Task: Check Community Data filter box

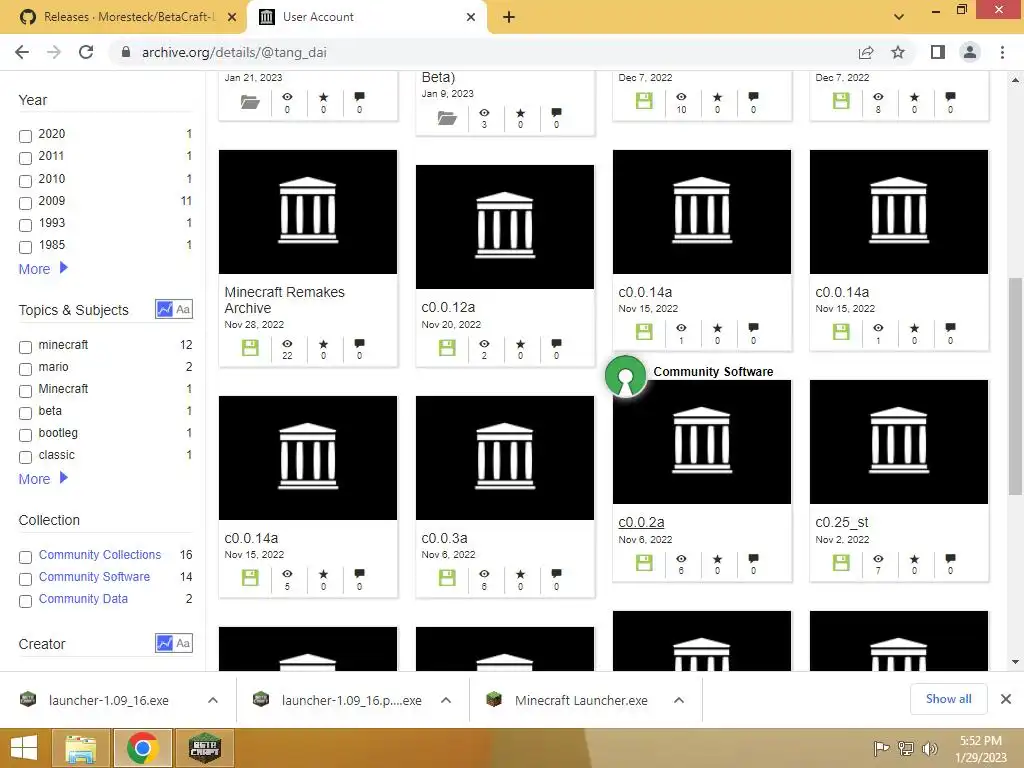Action: coord(25,601)
